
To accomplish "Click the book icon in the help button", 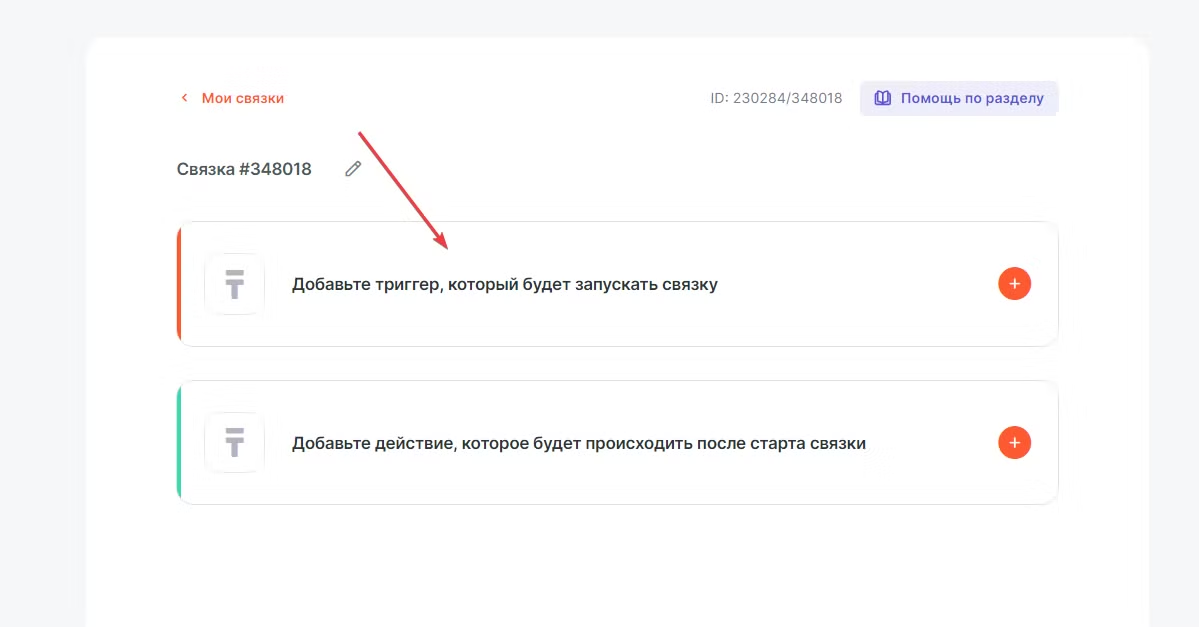I will [882, 98].
